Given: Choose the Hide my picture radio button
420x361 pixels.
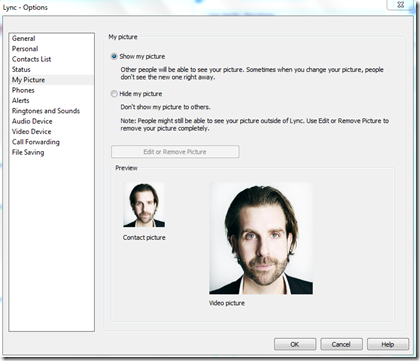Looking at the screenshot, I should tap(114, 94).
